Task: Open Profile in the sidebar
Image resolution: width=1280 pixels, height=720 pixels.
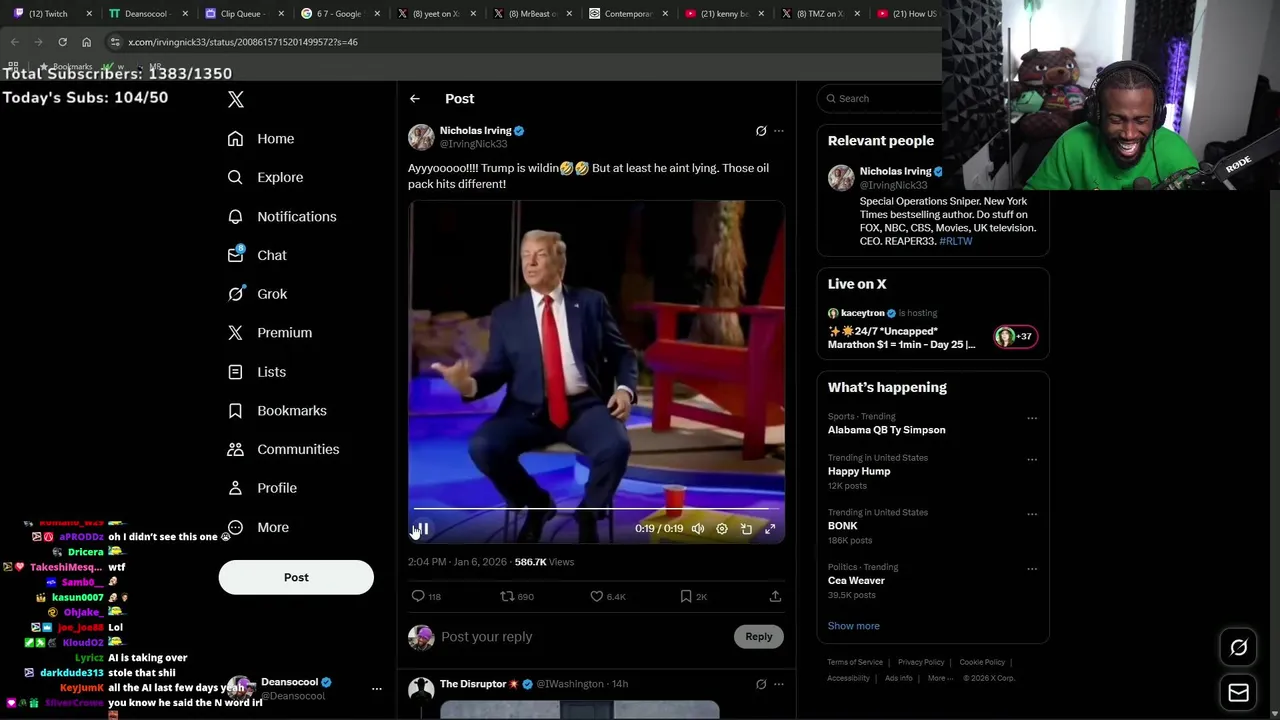Action: (262, 488)
